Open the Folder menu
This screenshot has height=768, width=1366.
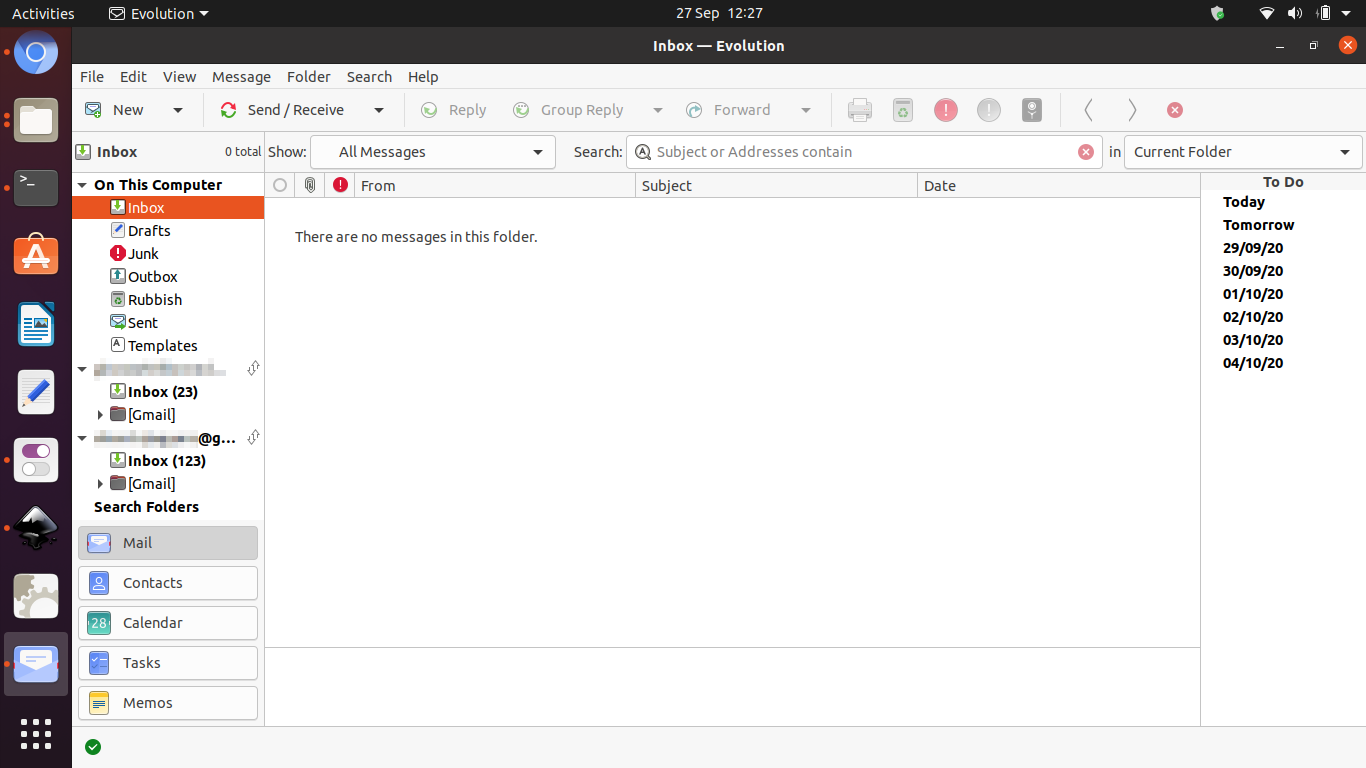click(309, 77)
